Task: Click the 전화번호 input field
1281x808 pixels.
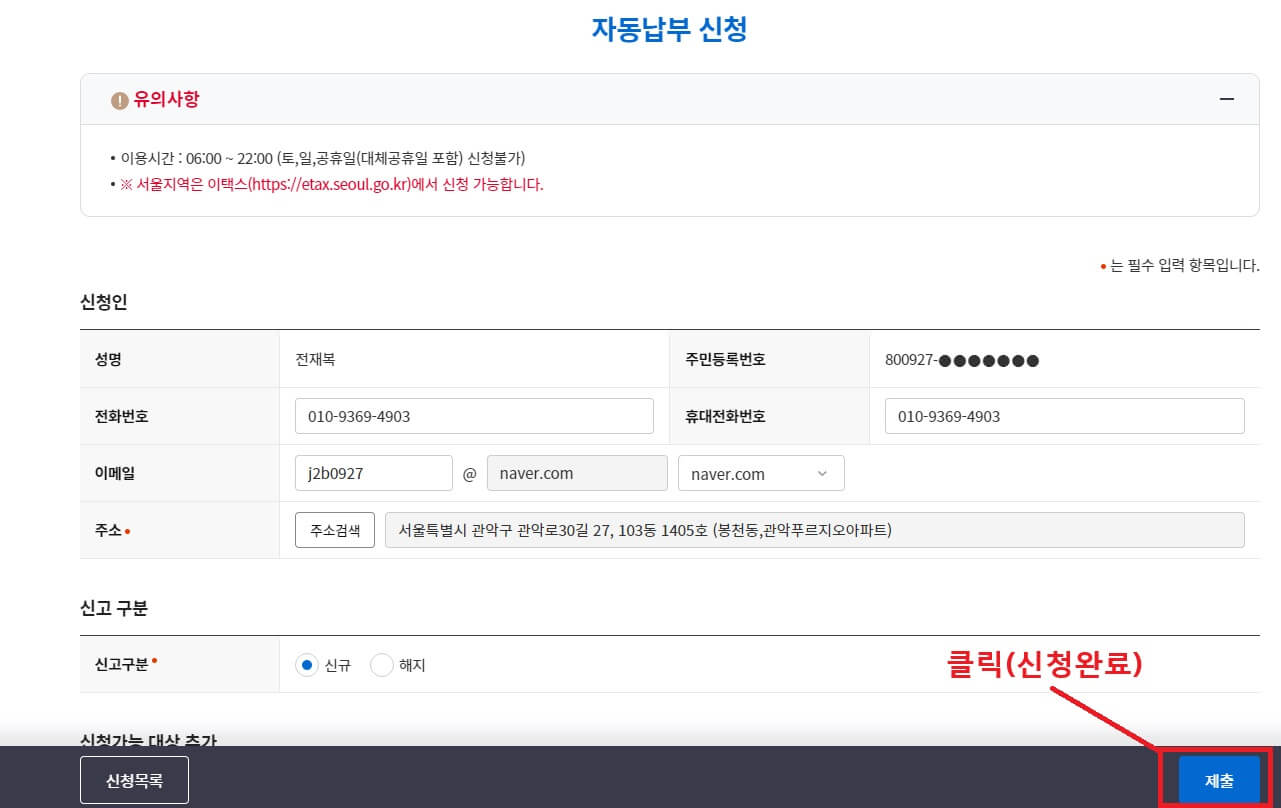Action: coord(474,416)
